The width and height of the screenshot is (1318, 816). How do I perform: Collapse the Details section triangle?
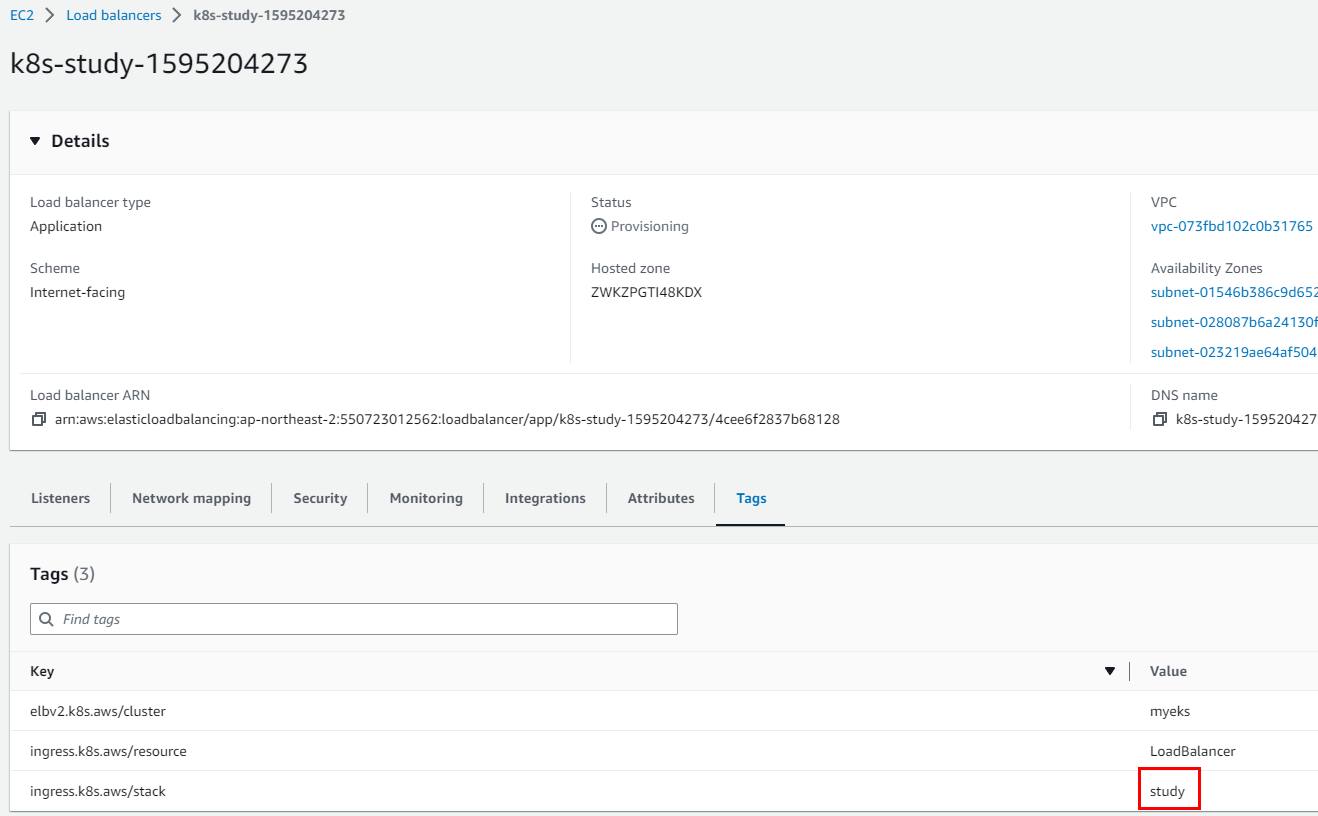pos(36,141)
